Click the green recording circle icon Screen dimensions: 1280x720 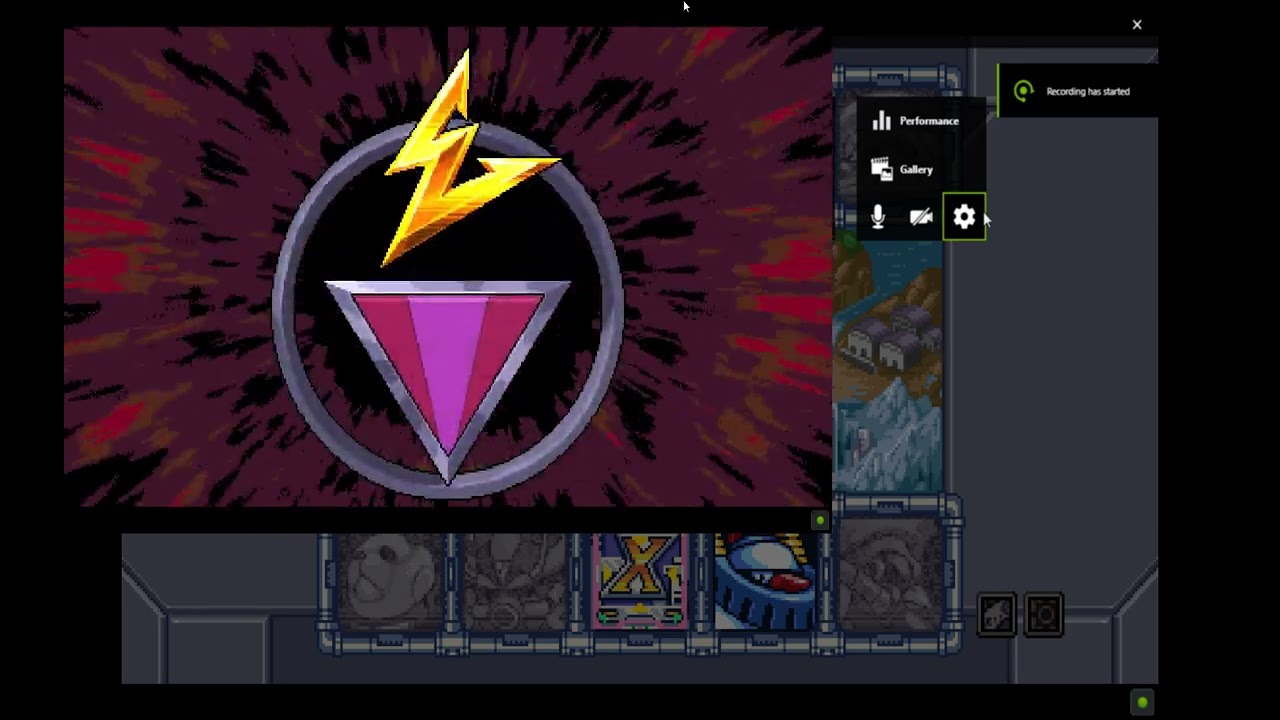tap(1023, 91)
